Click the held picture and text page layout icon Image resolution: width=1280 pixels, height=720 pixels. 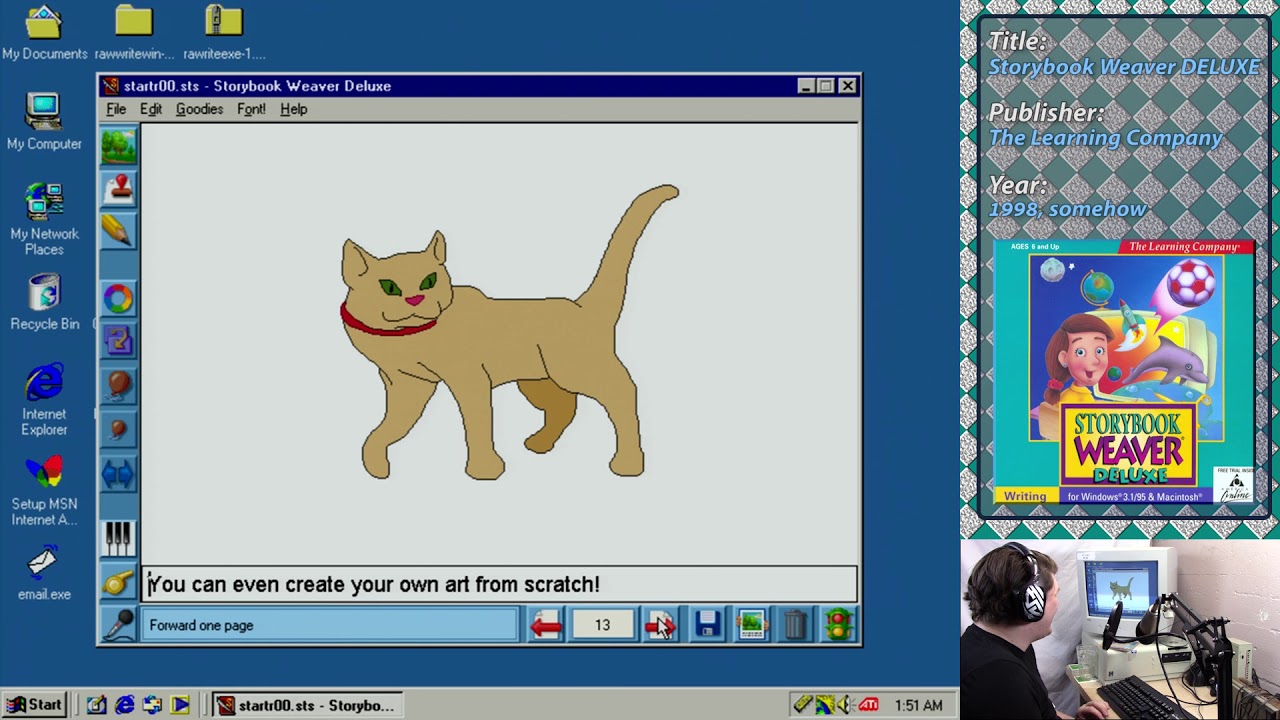tap(752, 625)
